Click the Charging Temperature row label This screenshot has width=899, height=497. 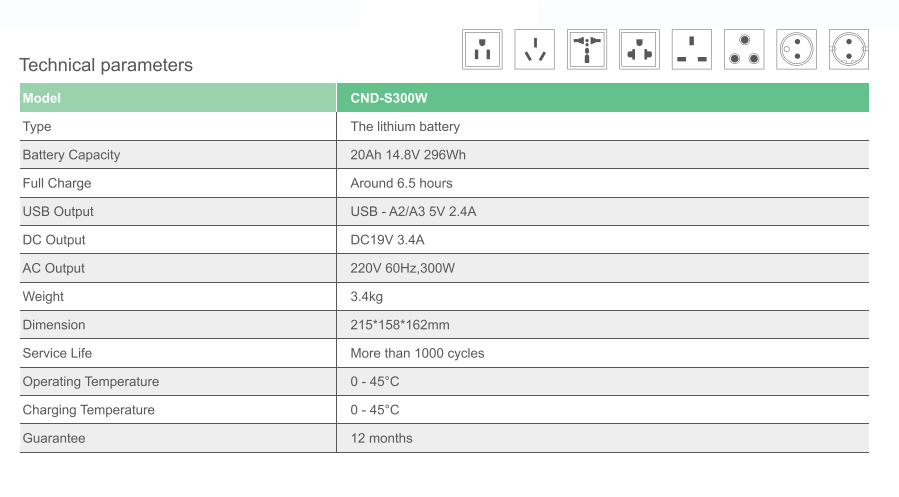tap(88, 410)
